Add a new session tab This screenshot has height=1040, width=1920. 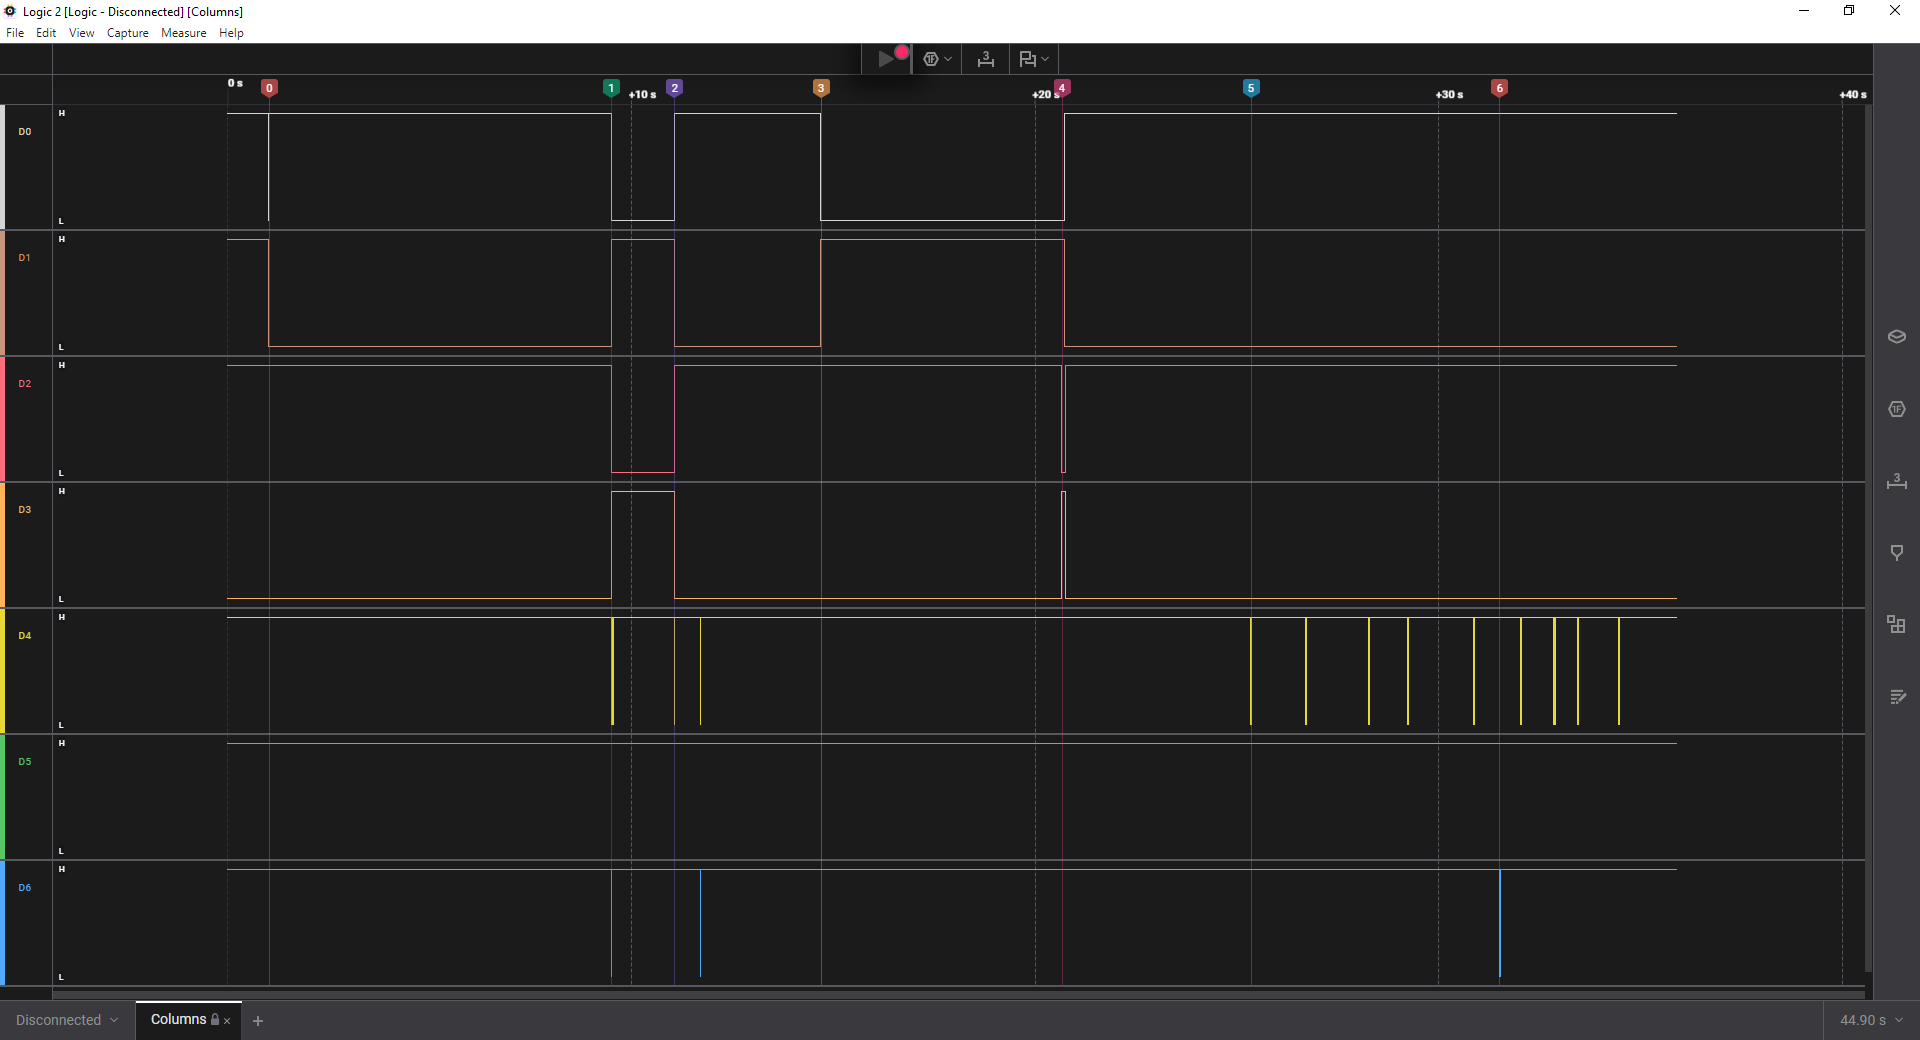(258, 1021)
